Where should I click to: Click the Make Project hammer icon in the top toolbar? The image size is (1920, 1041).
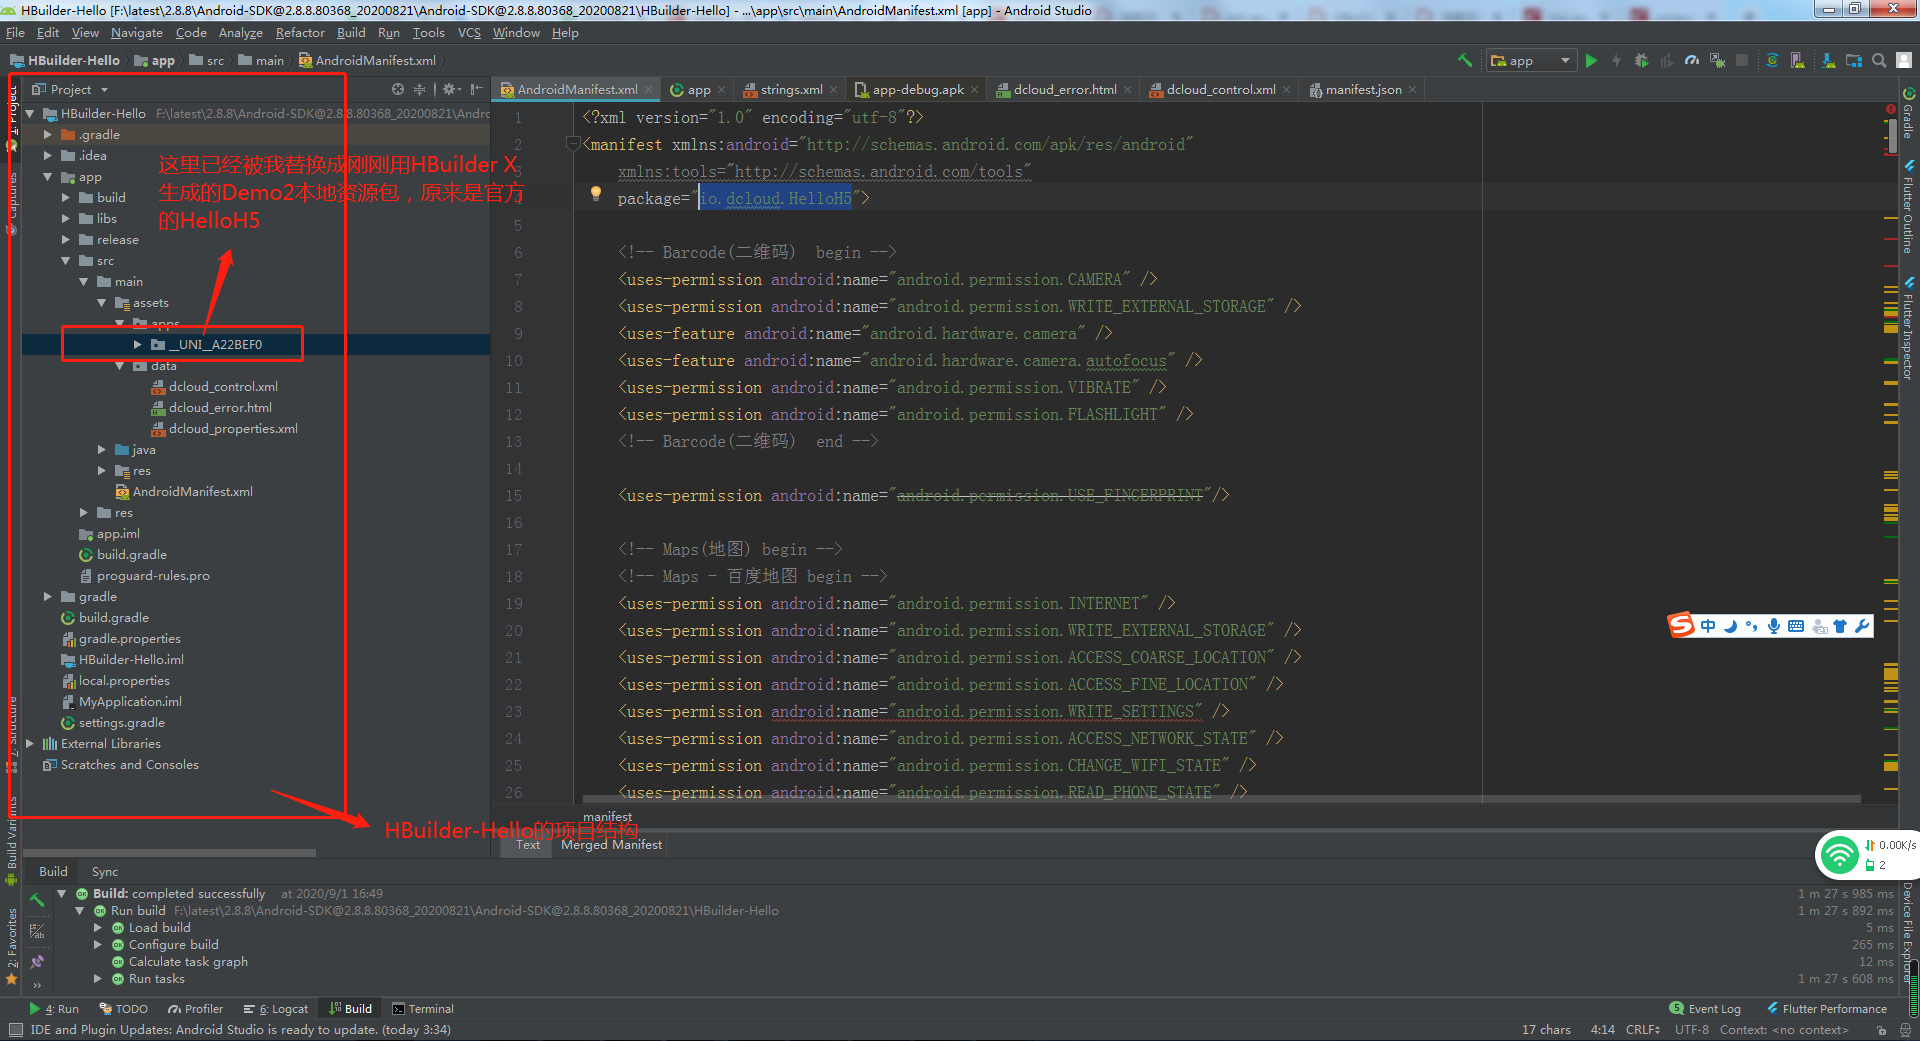[x=1465, y=60]
